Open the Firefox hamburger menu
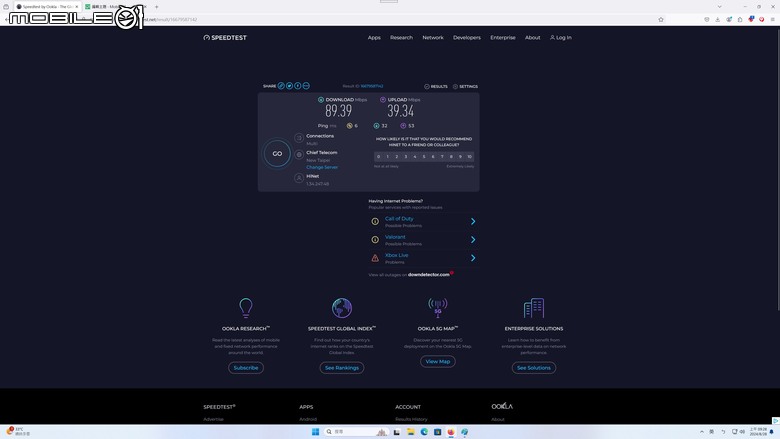Viewport: 780px width, 439px height. tap(773, 20)
